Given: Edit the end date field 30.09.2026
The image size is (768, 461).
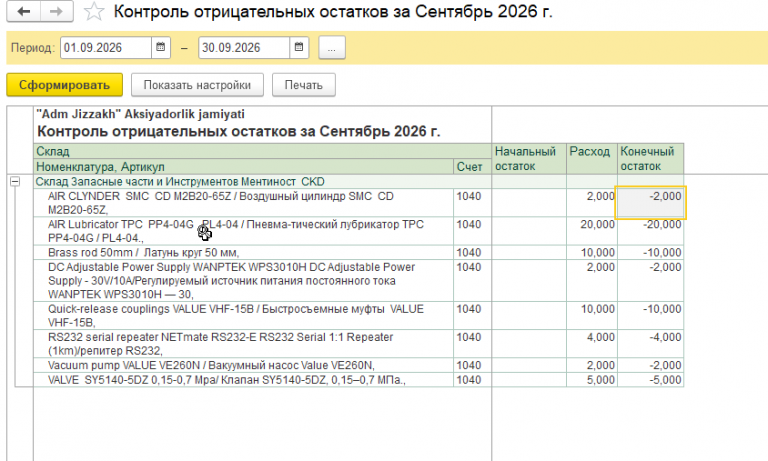Looking at the screenshot, I should coord(244,48).
